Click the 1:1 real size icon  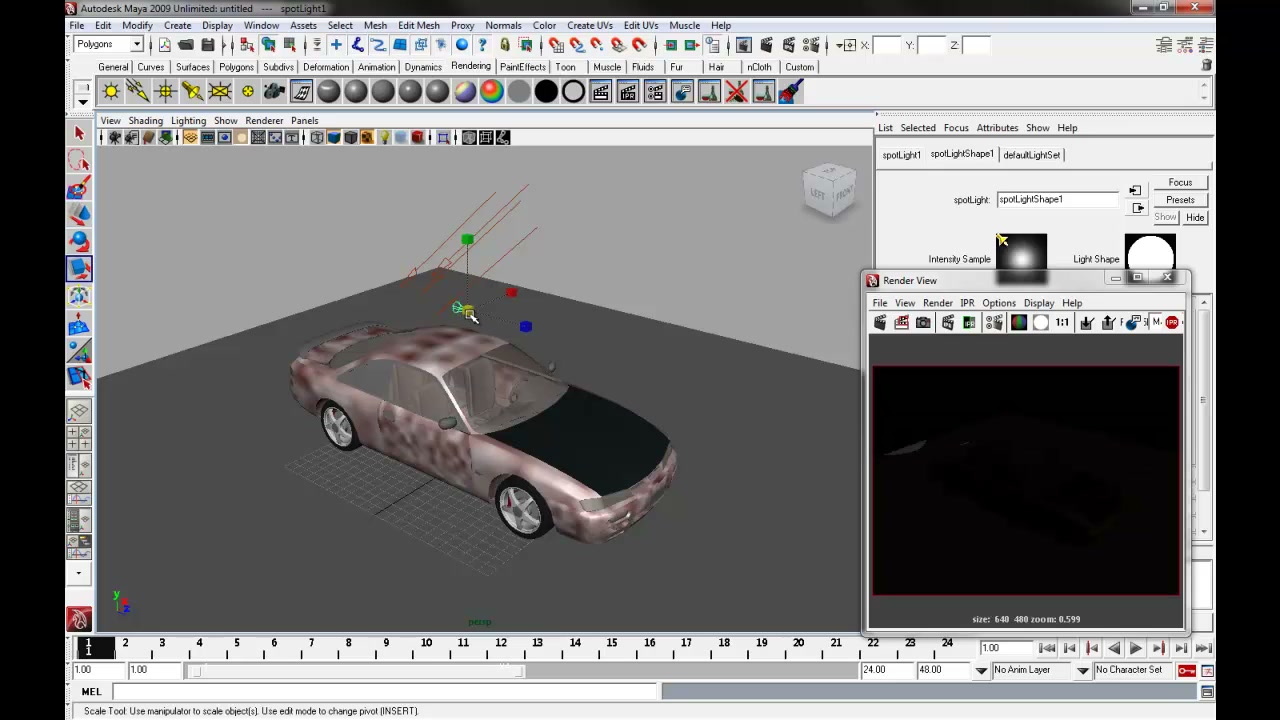1062,322
